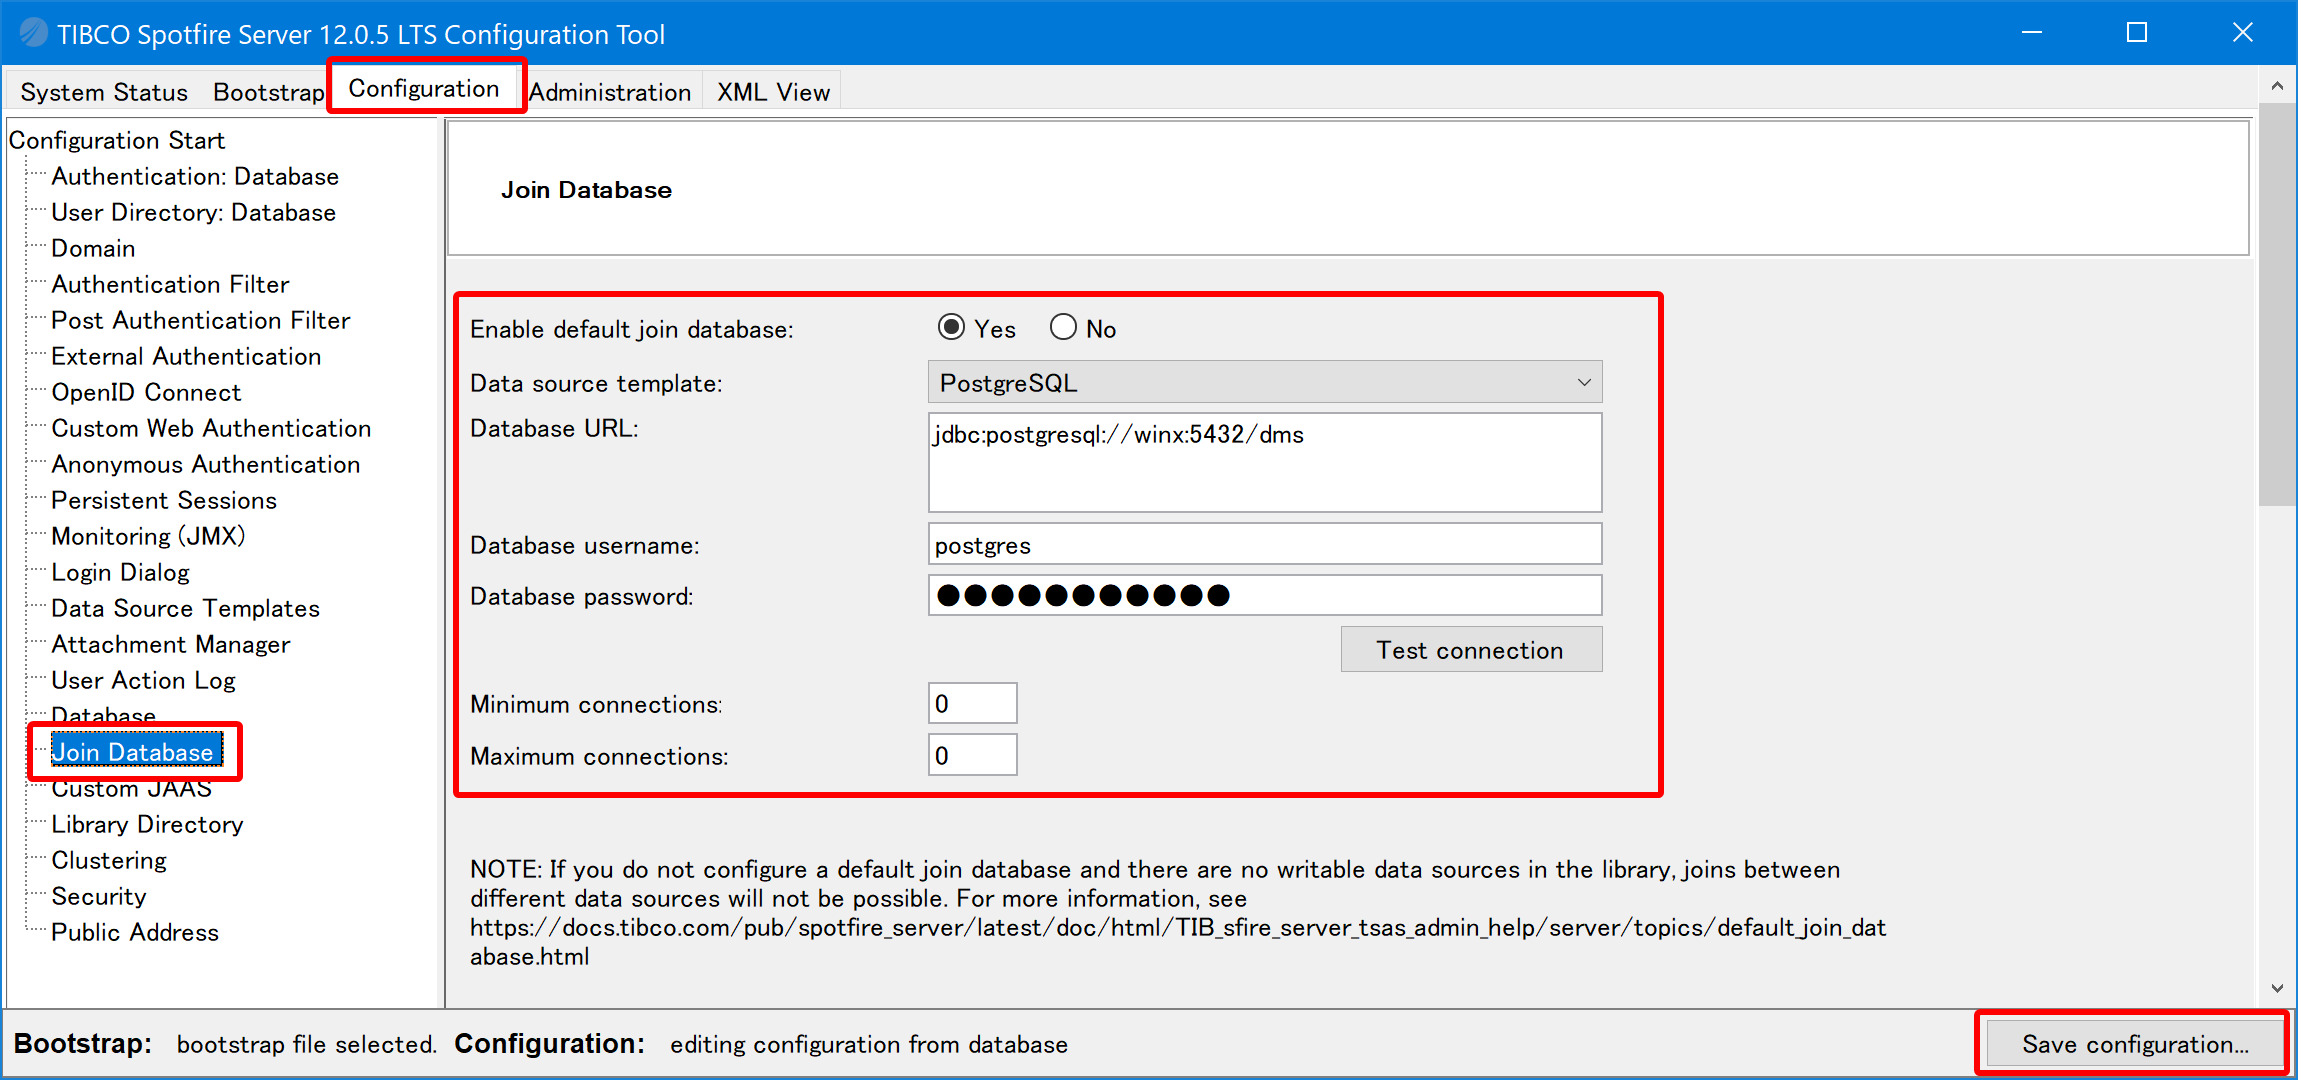2298x1080 pixels.
Task: Click the Spotfire icon in the title bar
Action: click(33, 33)
